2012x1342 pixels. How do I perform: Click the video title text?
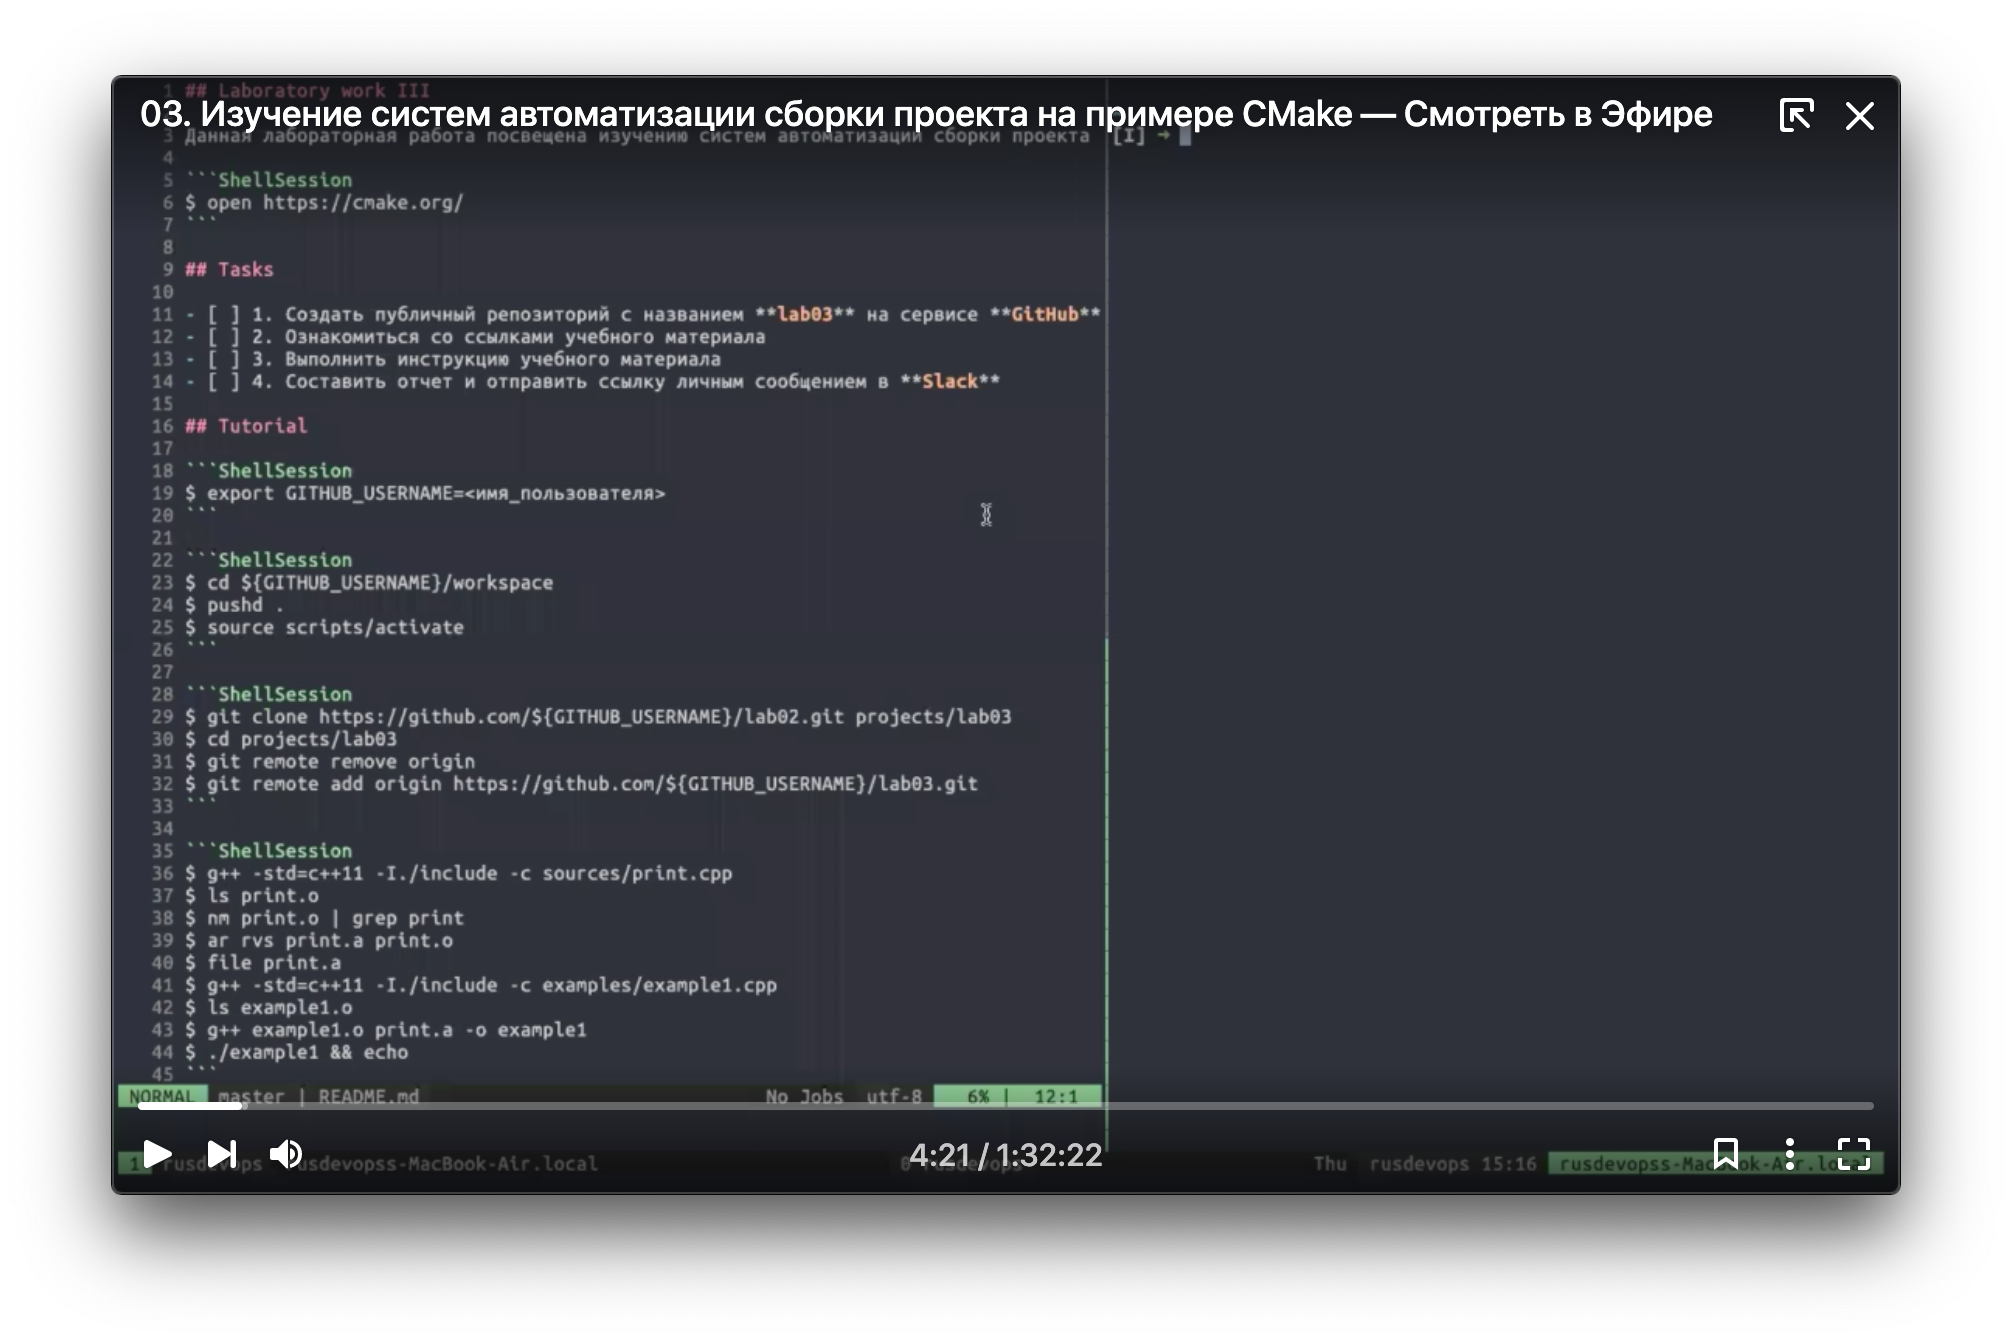click(x=926, y=114)
